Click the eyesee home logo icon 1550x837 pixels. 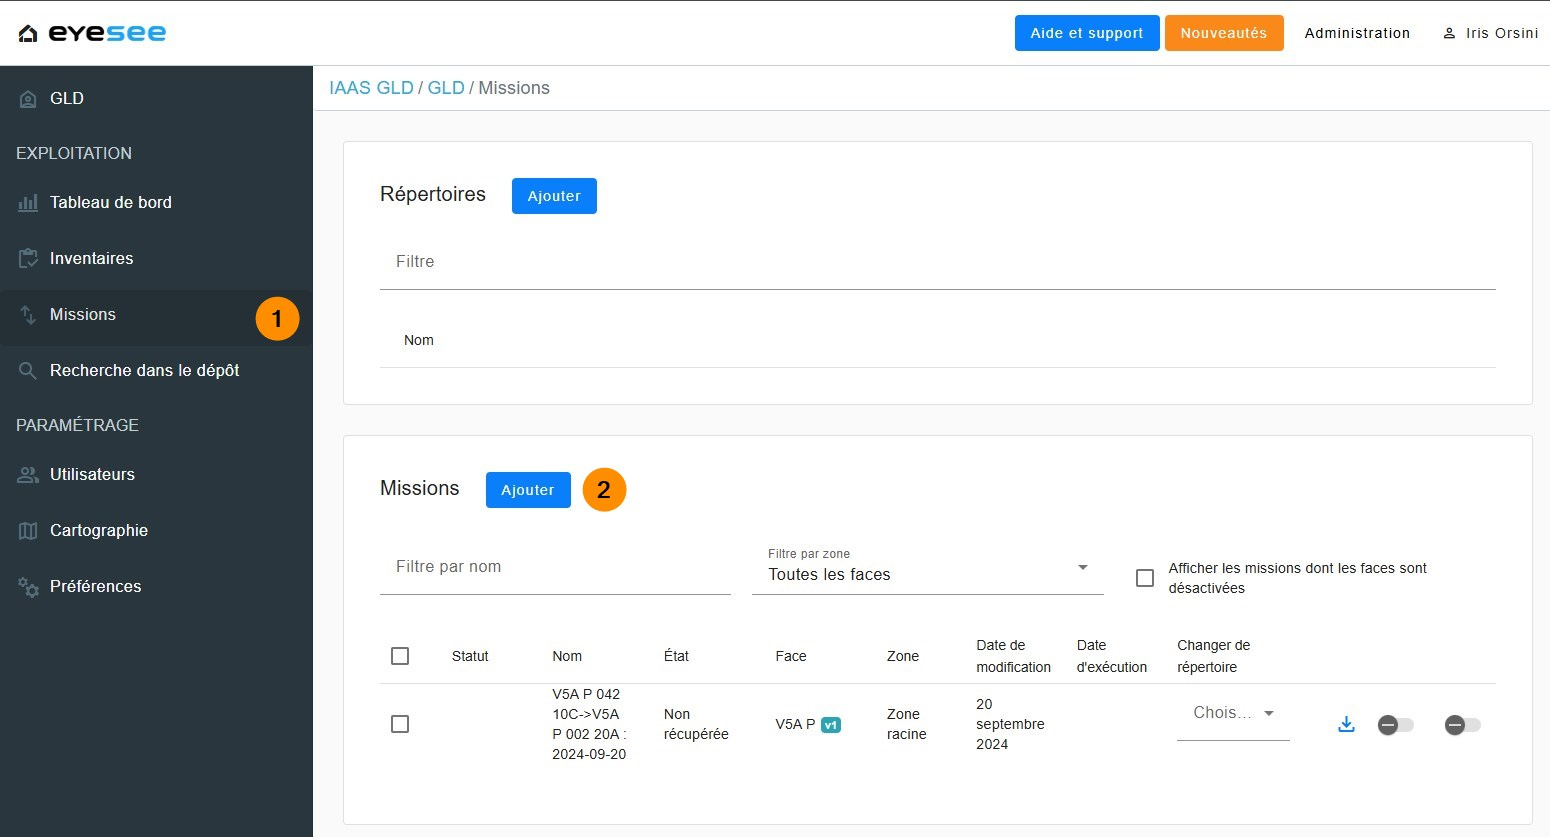(x=28, y=33)
